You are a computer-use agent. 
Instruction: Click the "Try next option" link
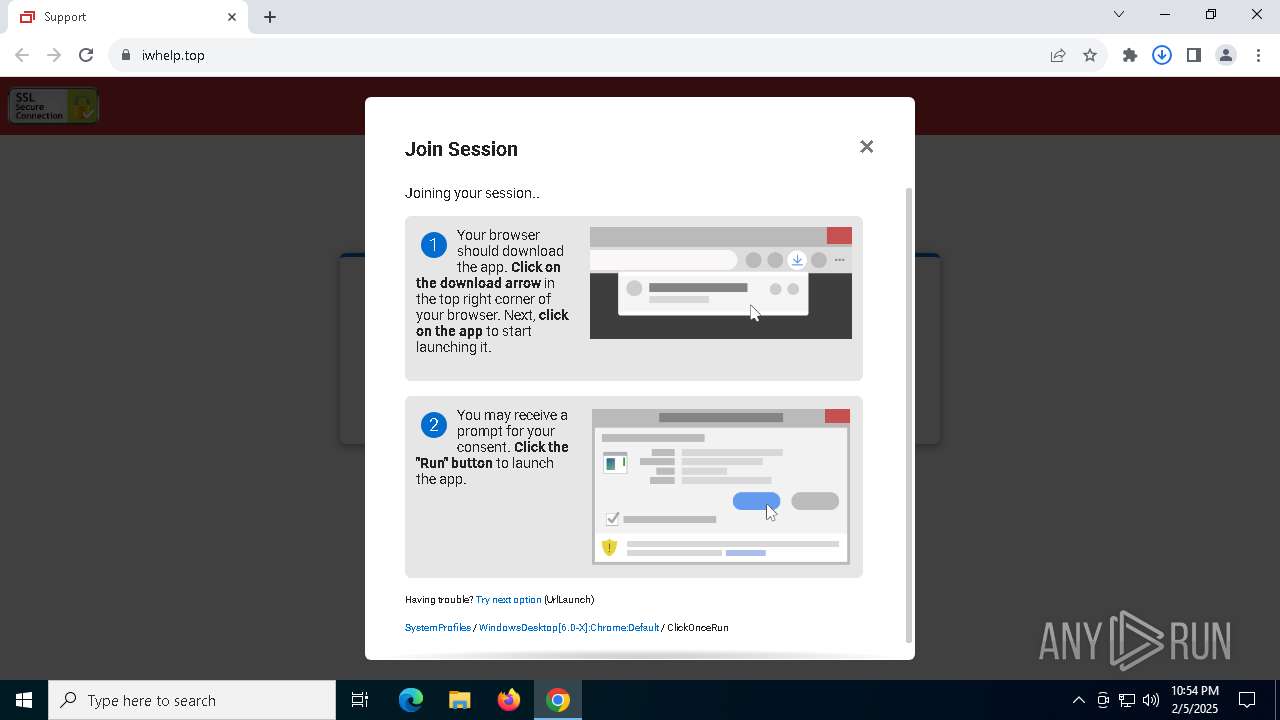coord(508,600)
